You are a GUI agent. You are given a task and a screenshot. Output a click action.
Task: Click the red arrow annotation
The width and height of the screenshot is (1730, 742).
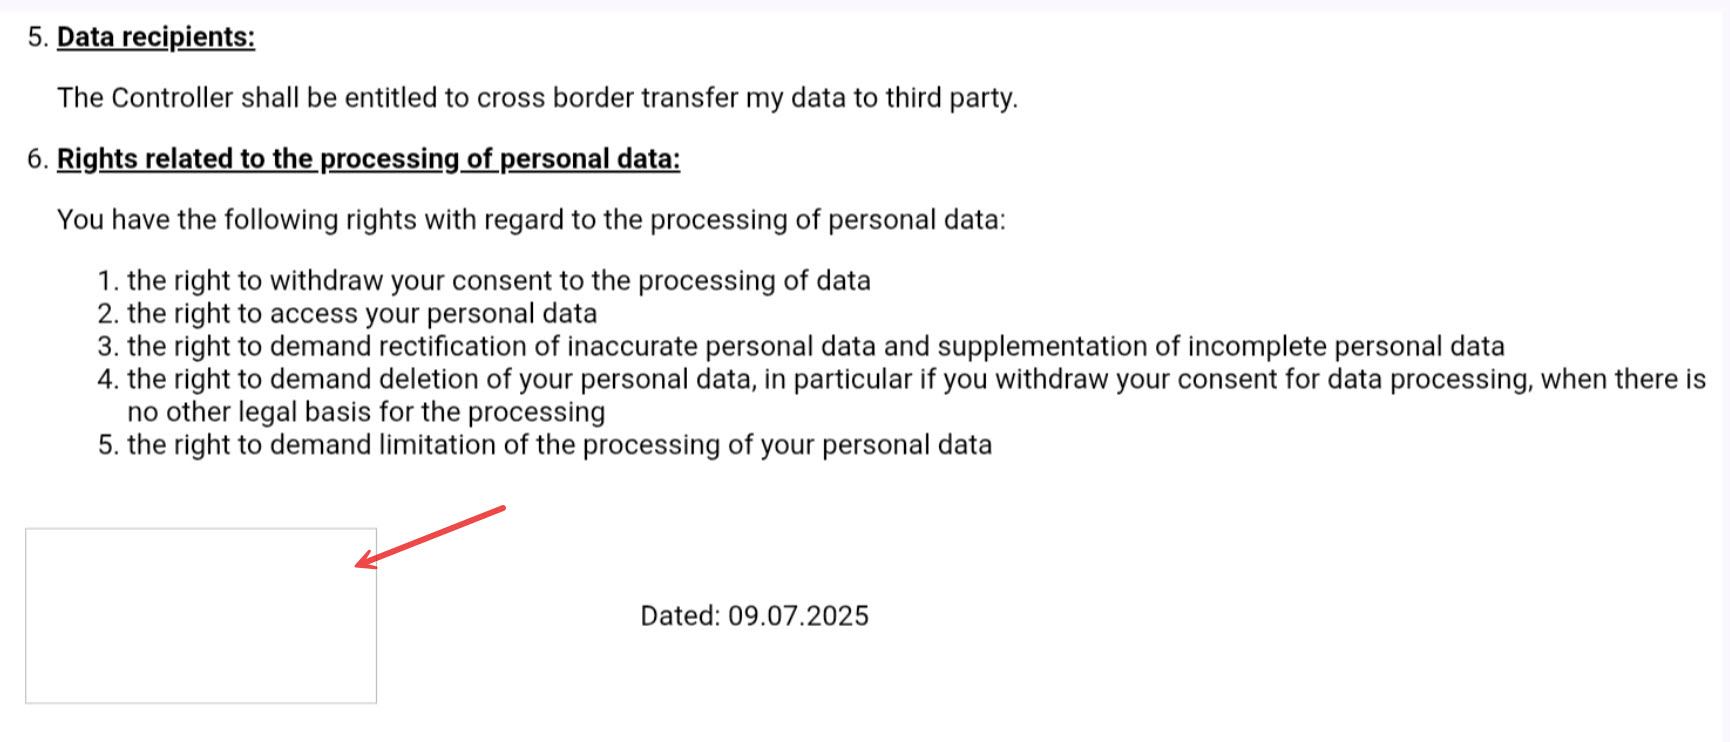tap(432, 537)
